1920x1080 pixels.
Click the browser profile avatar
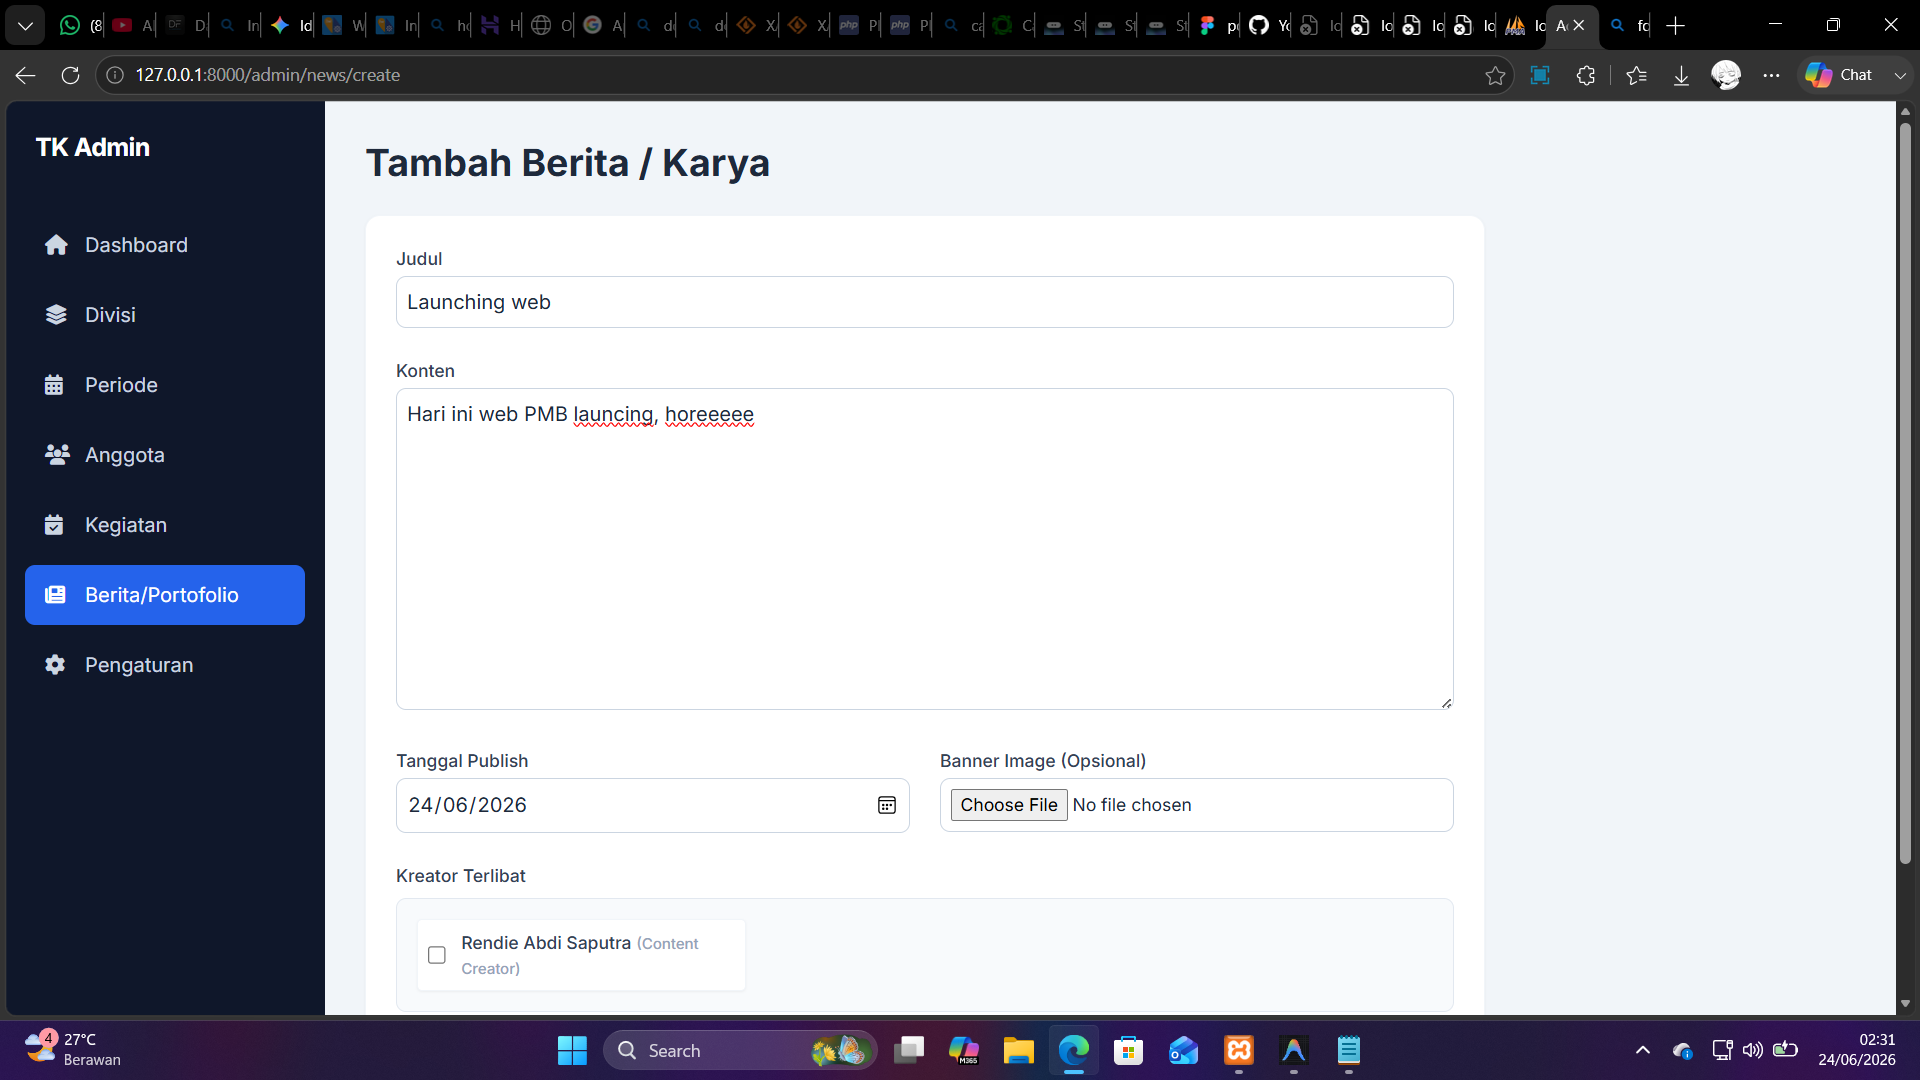[1726, 75]
